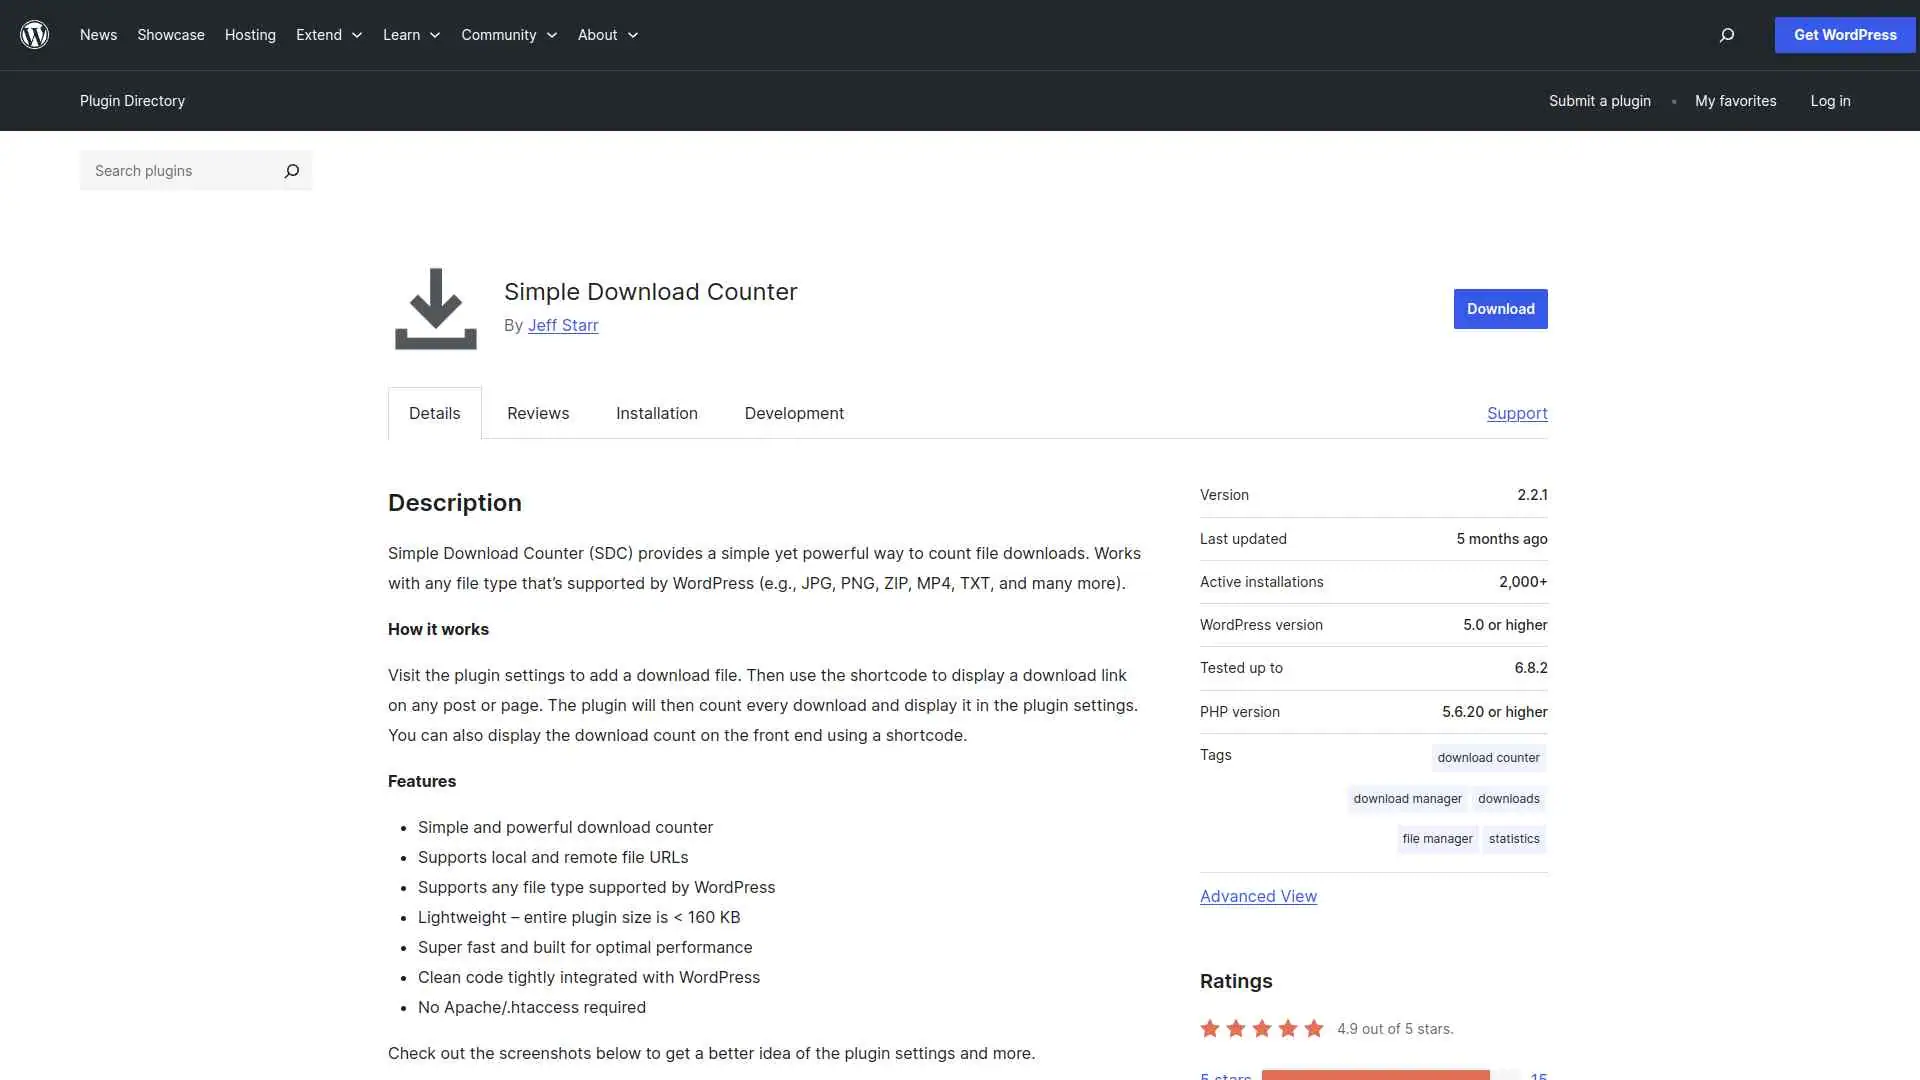
Task: Open the header search magnifier icon
Action: point(1726,35)
